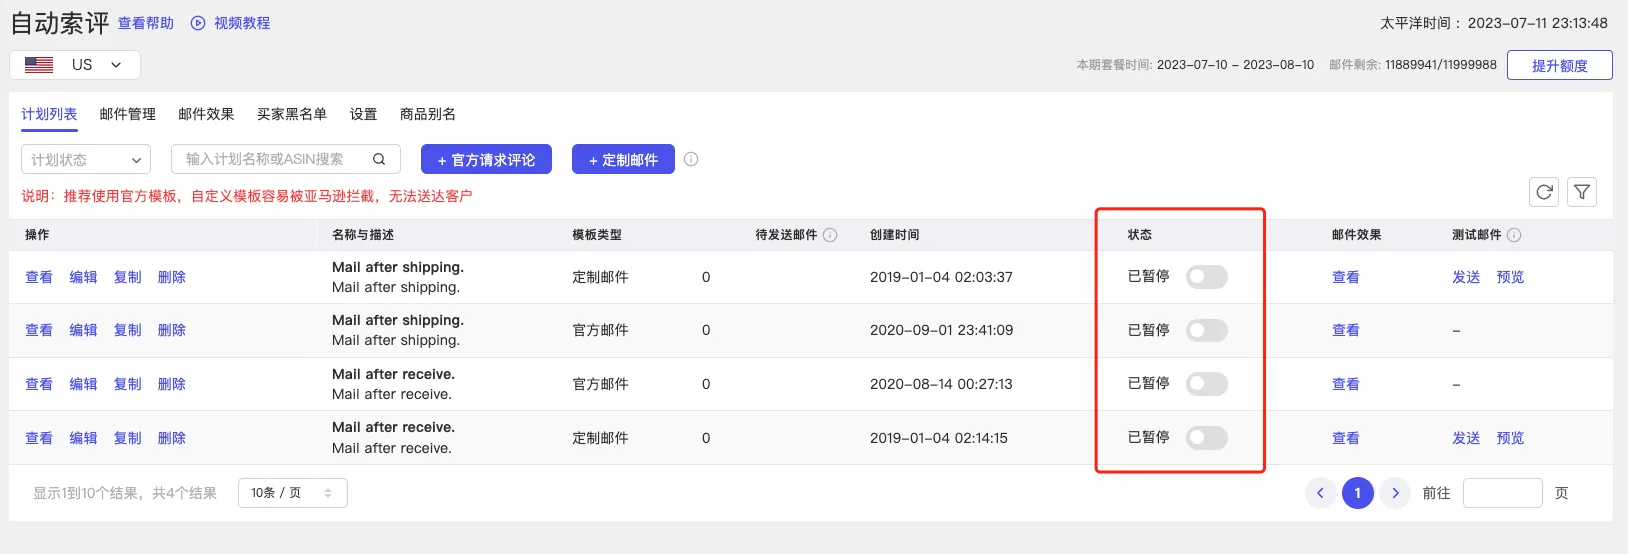The image size is (1628, 554).
Task: Toggle status switch for 2019-01-04 02:03:37 plan
Action: 1207,277
